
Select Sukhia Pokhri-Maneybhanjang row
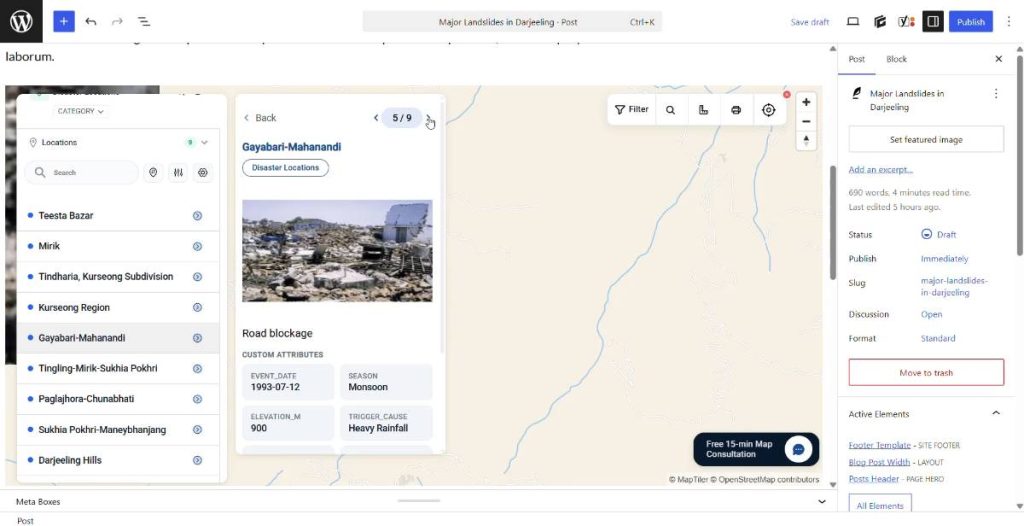(118, 429)
